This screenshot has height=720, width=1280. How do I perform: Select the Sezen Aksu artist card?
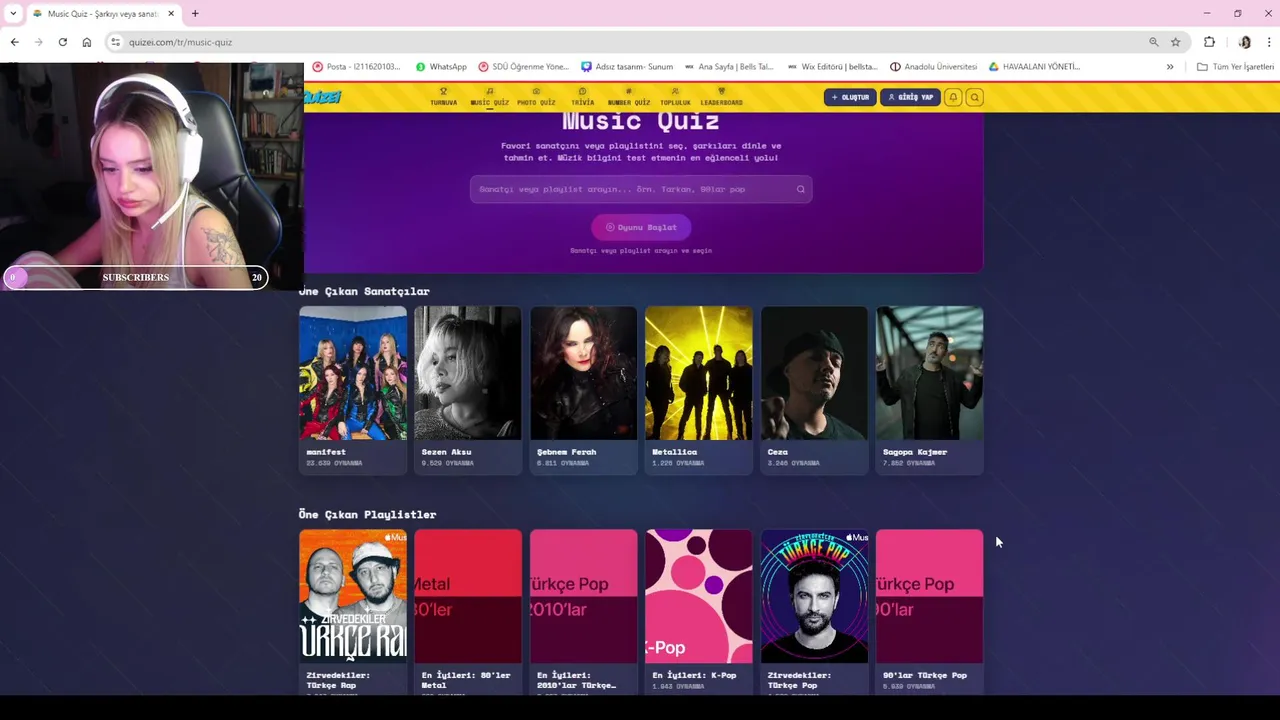[x=468, y=390]
